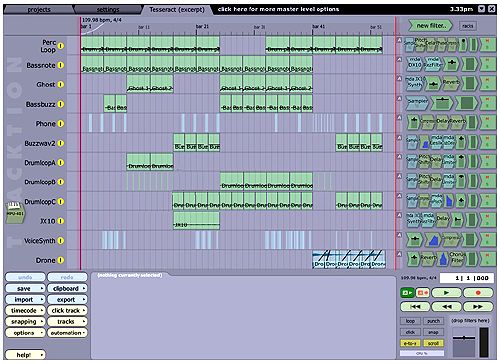Expand the automation arrow on Bassrote track

pyautogui.click(x=399, y=59)
